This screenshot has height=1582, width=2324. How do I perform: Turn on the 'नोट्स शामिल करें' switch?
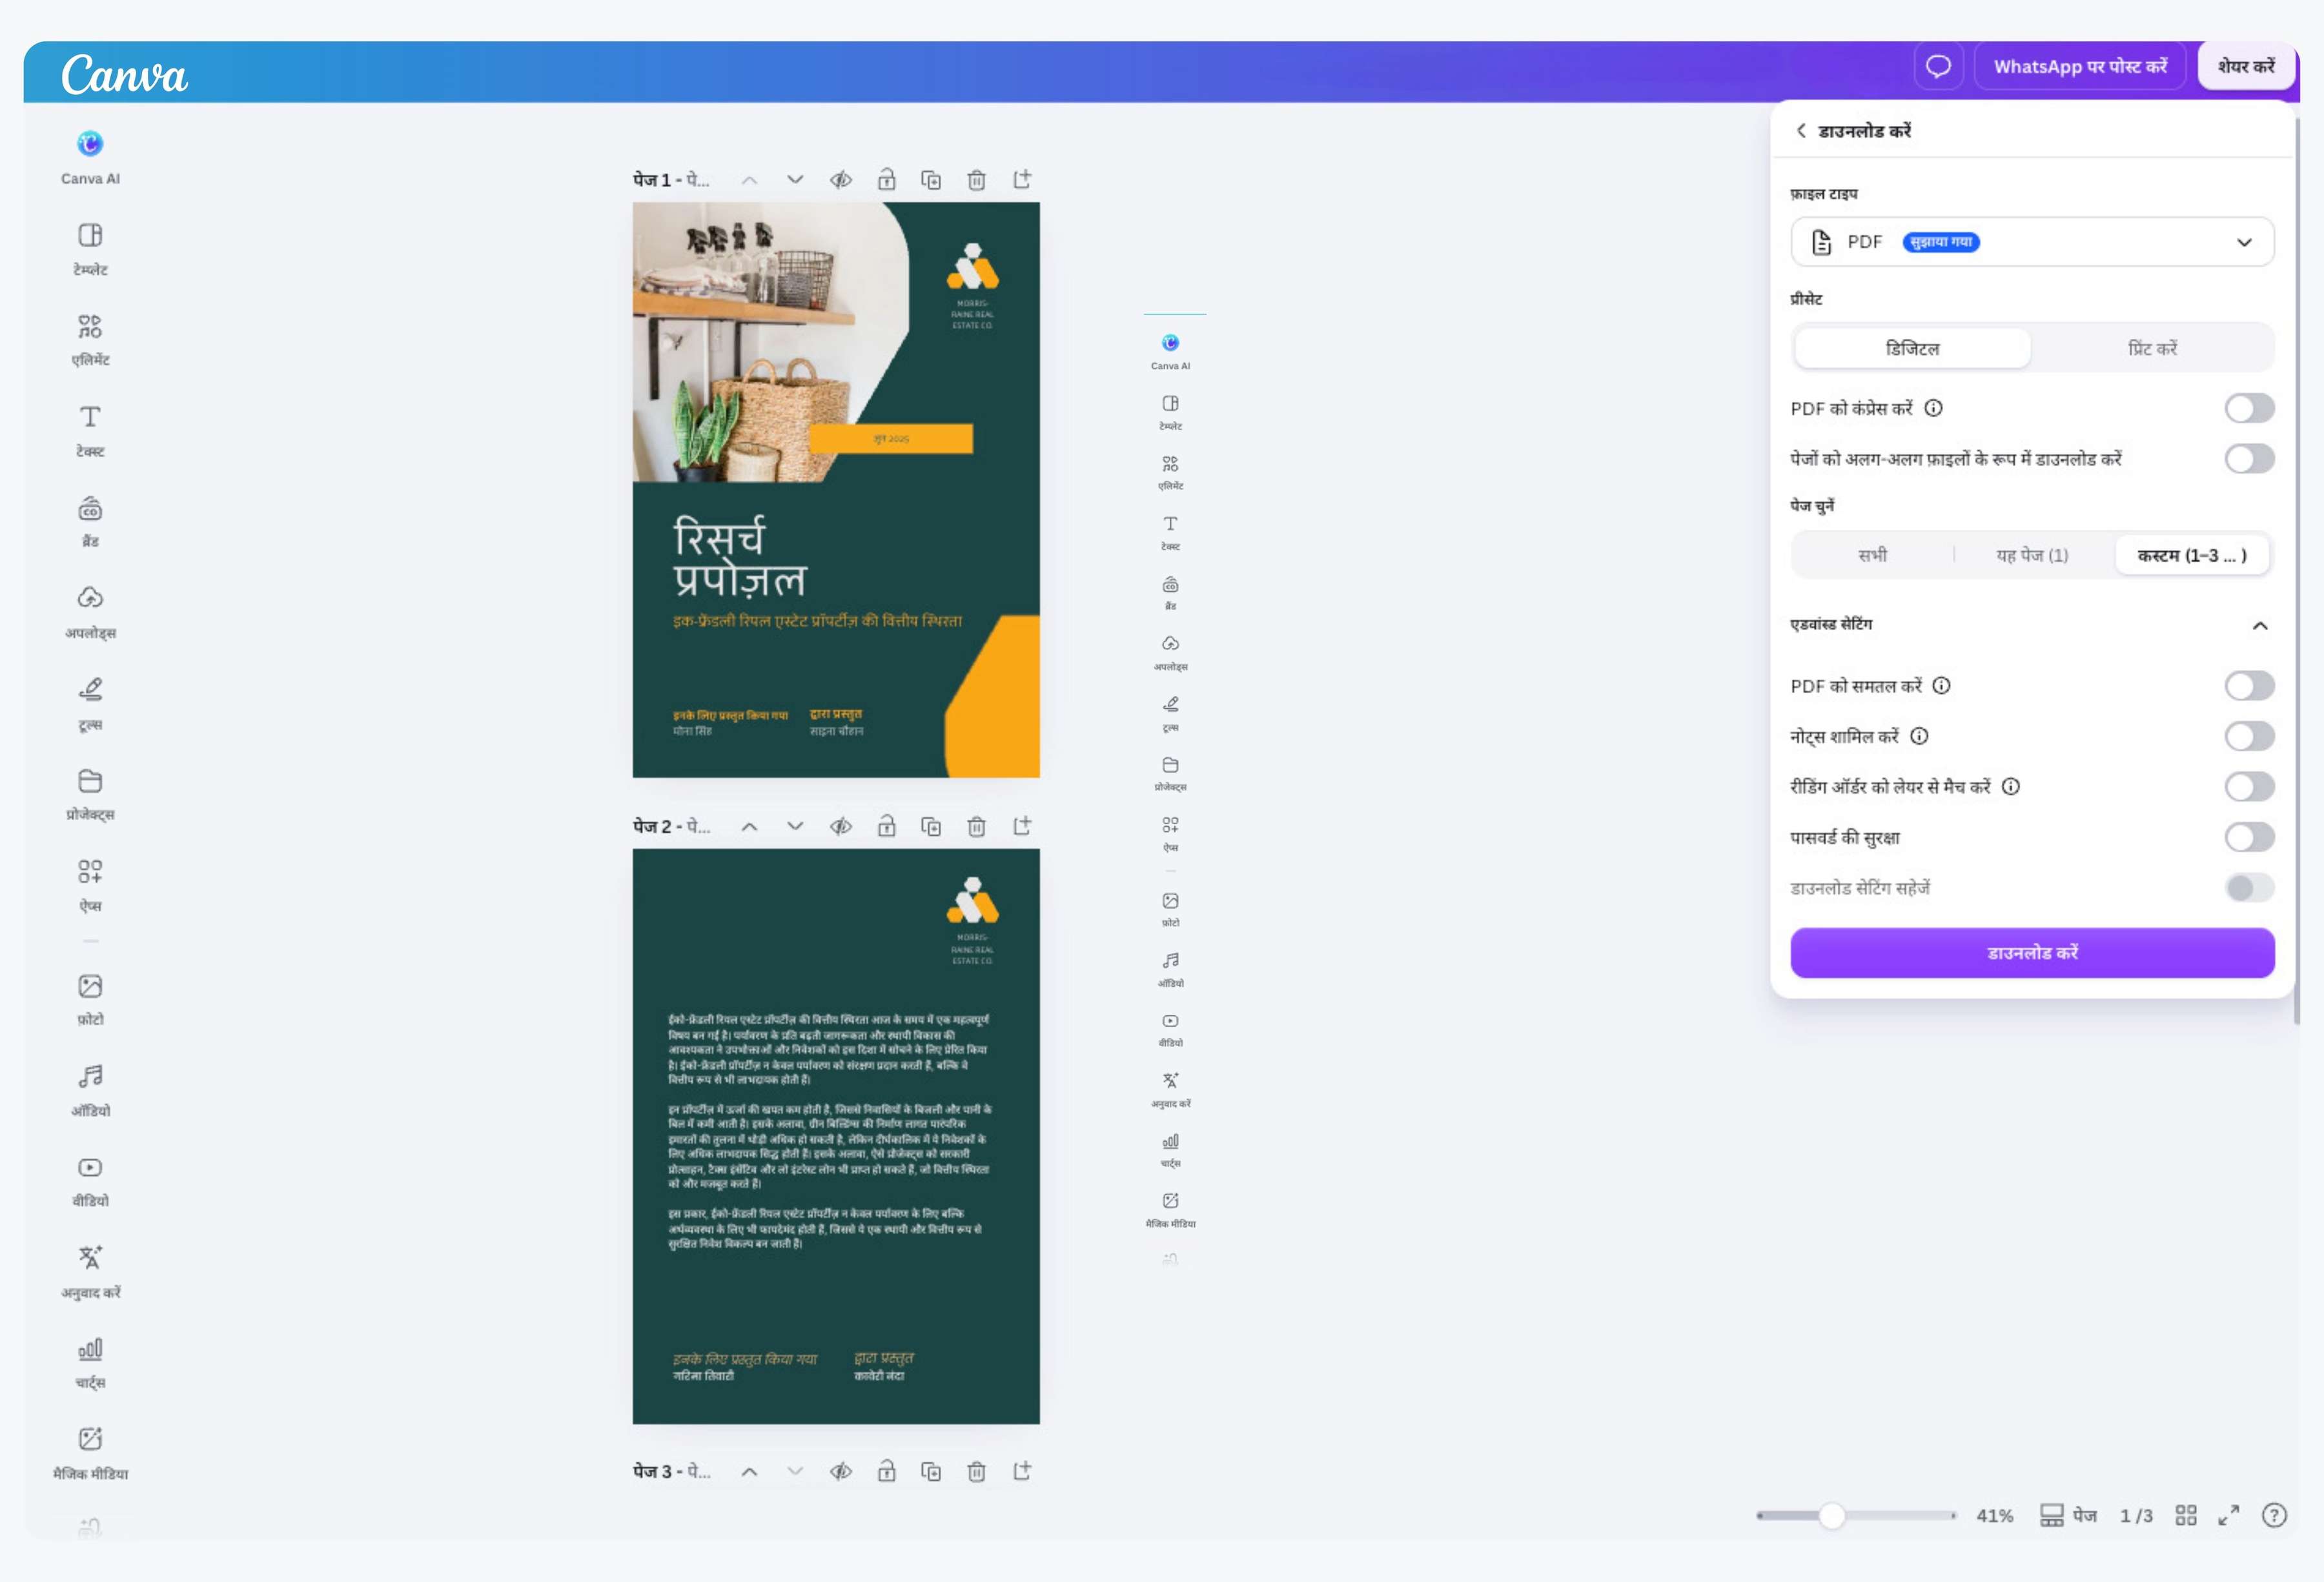coord(2249,736)
